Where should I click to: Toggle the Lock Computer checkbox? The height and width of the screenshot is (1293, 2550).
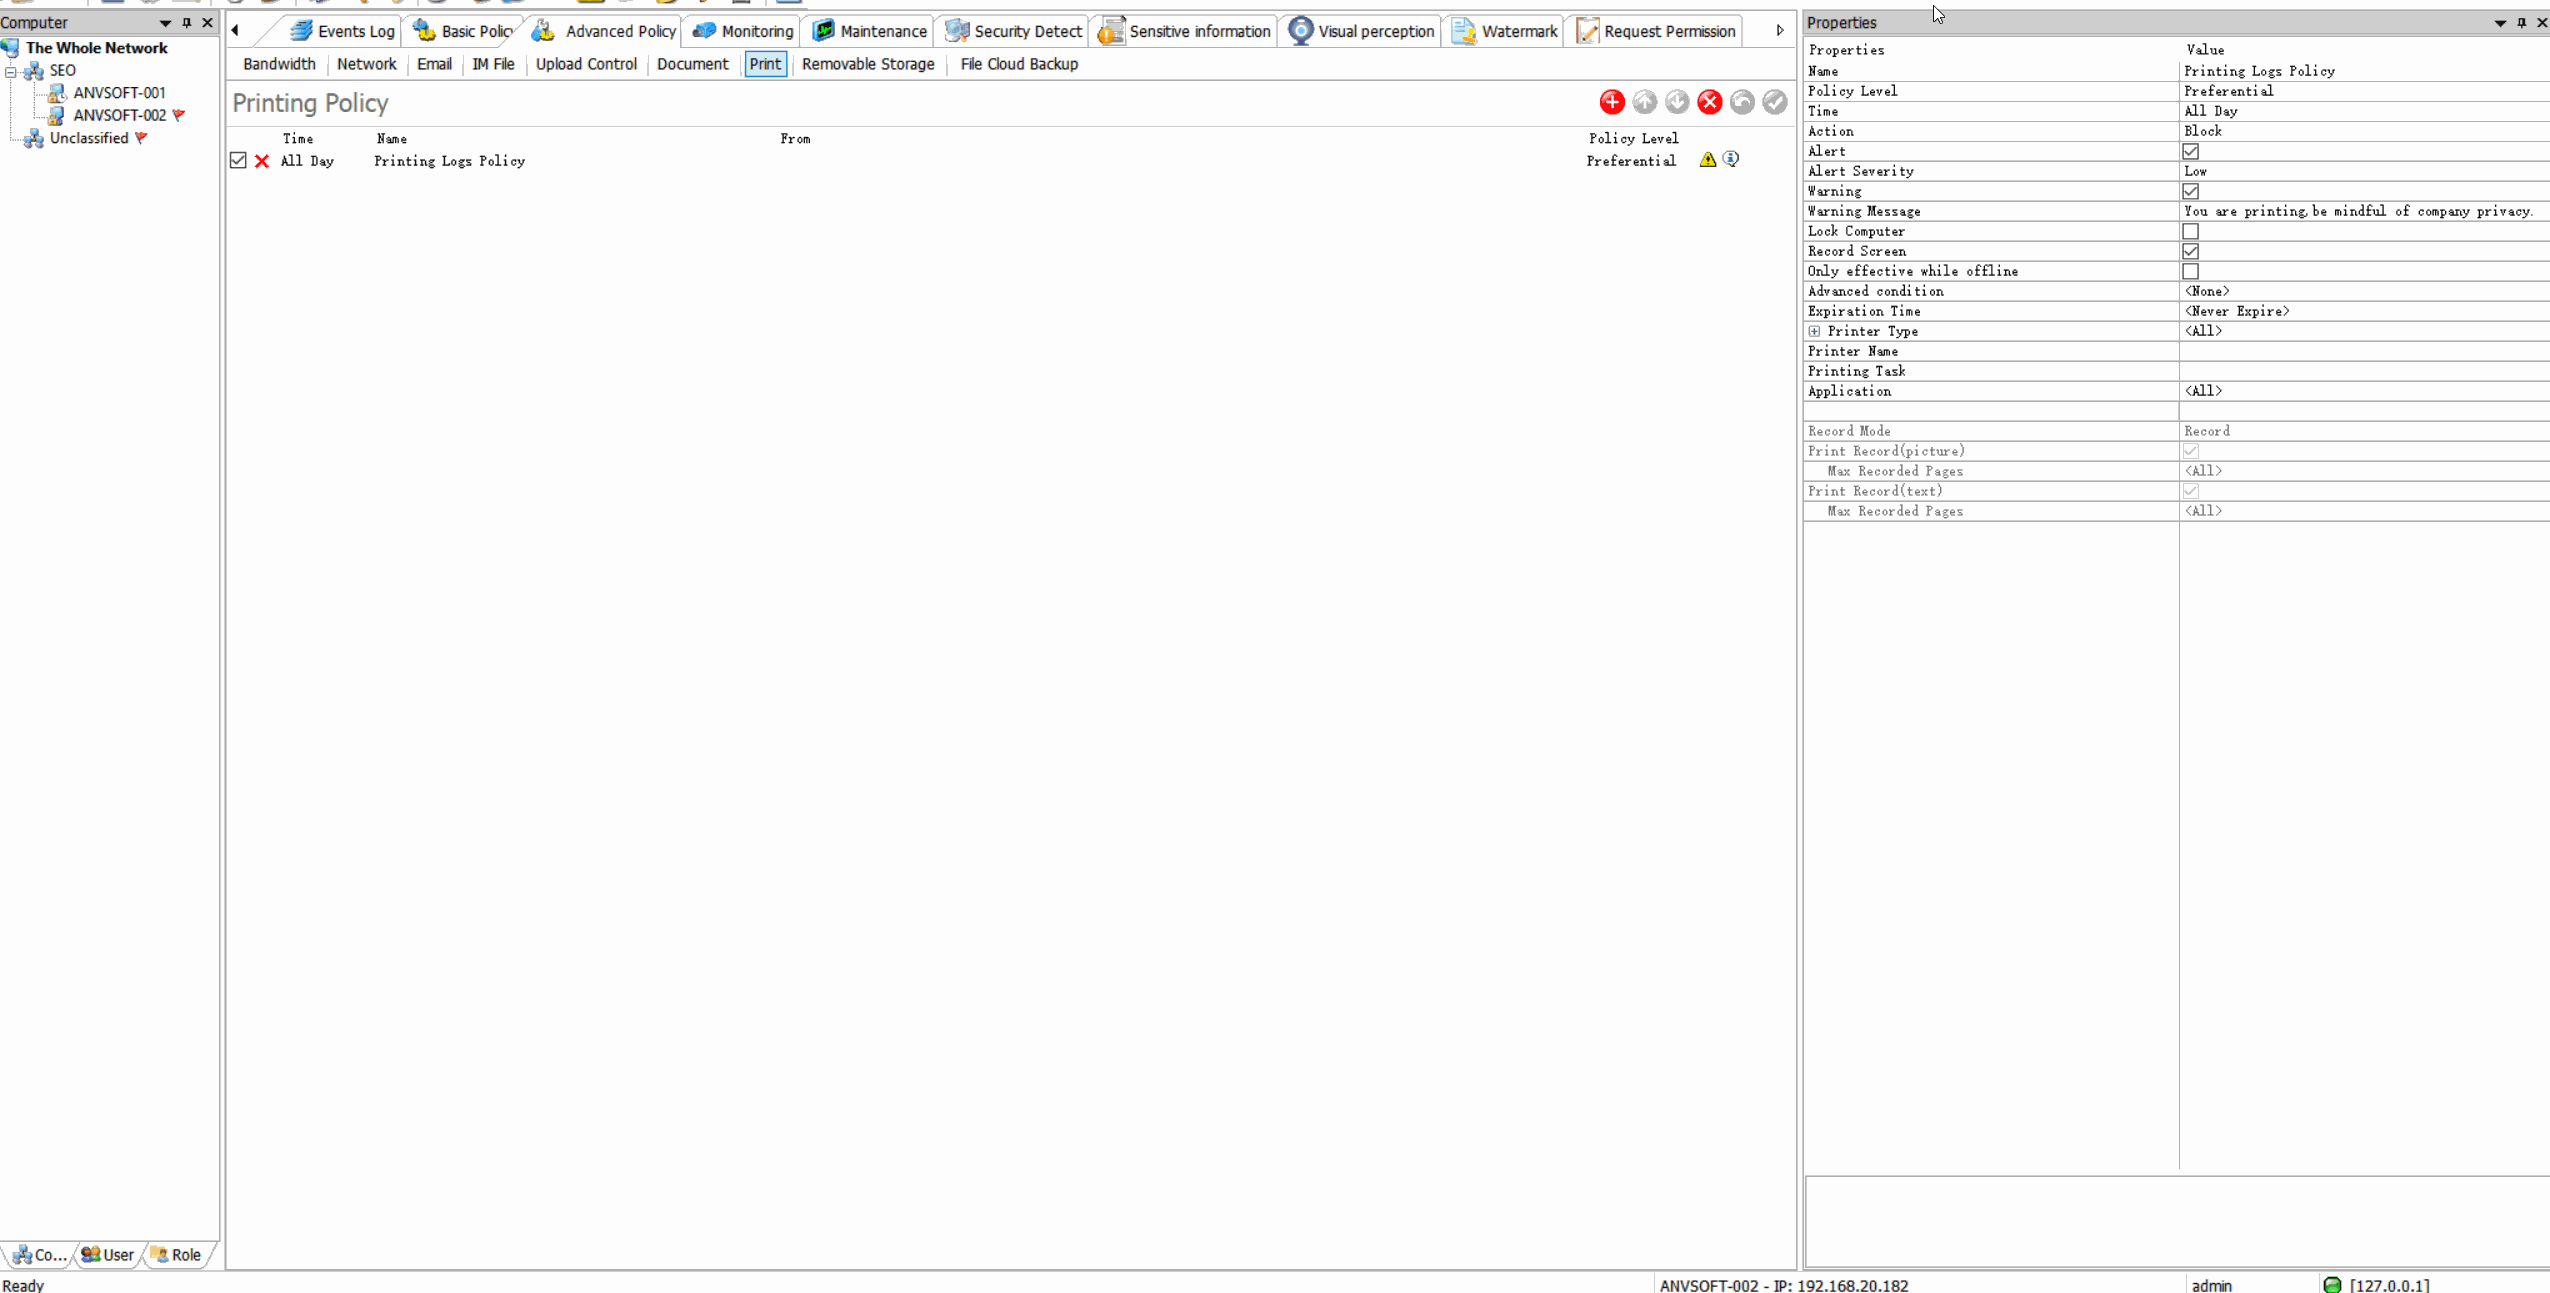2190,231
